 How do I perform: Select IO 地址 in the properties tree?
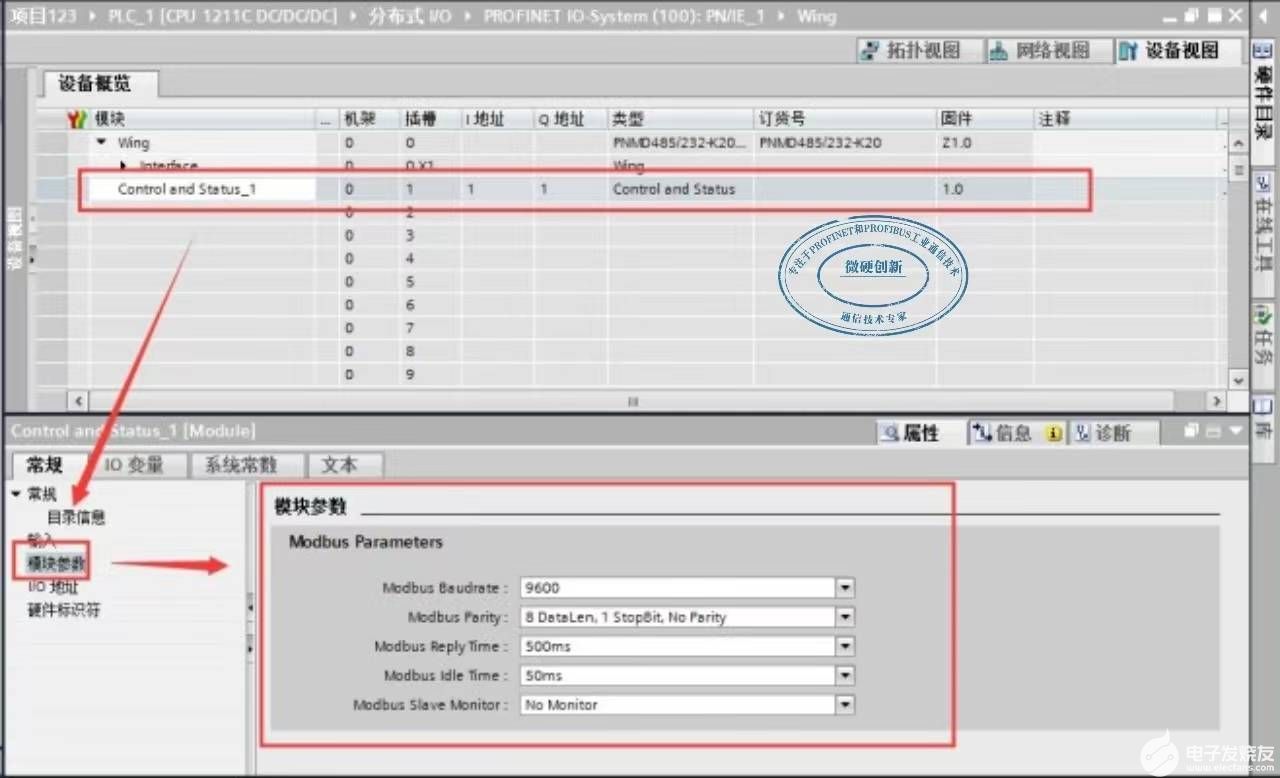[52, 588]
